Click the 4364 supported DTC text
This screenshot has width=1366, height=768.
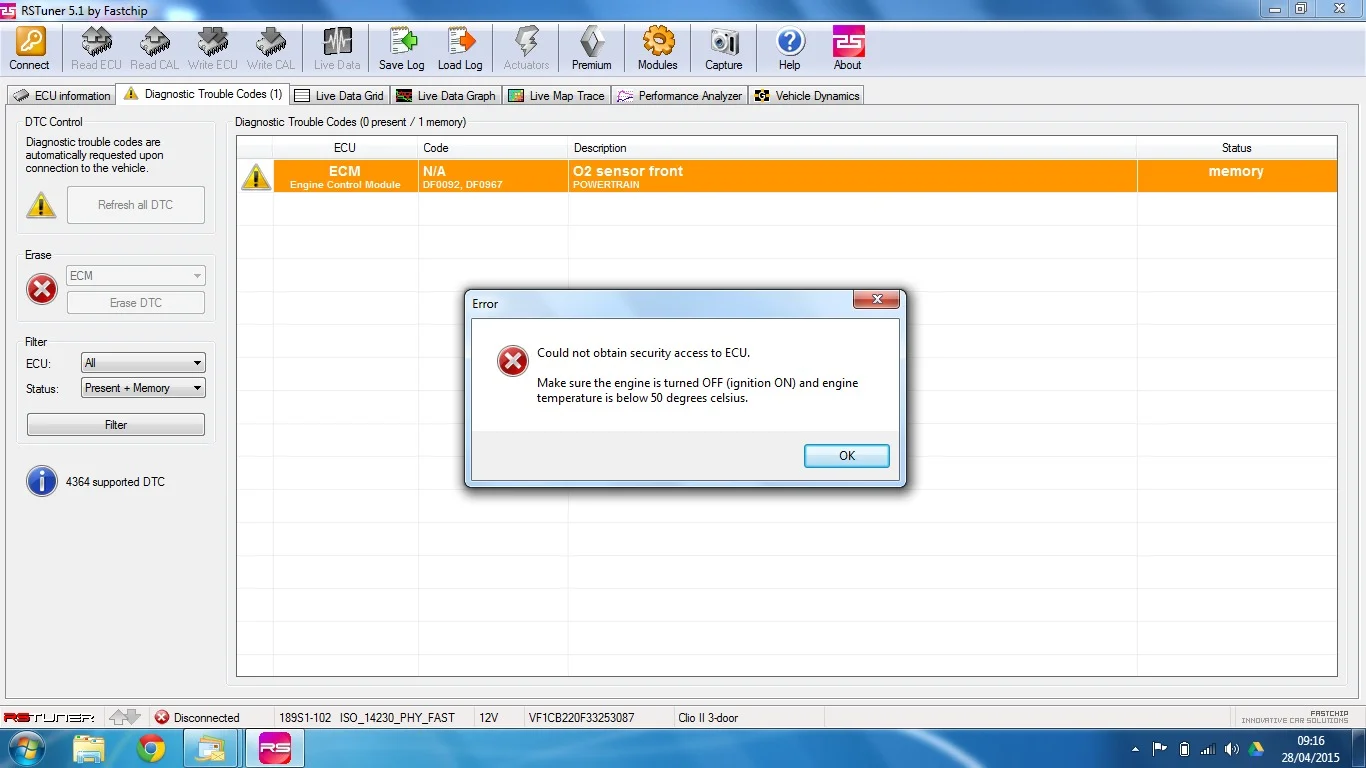tap(115, 482)
